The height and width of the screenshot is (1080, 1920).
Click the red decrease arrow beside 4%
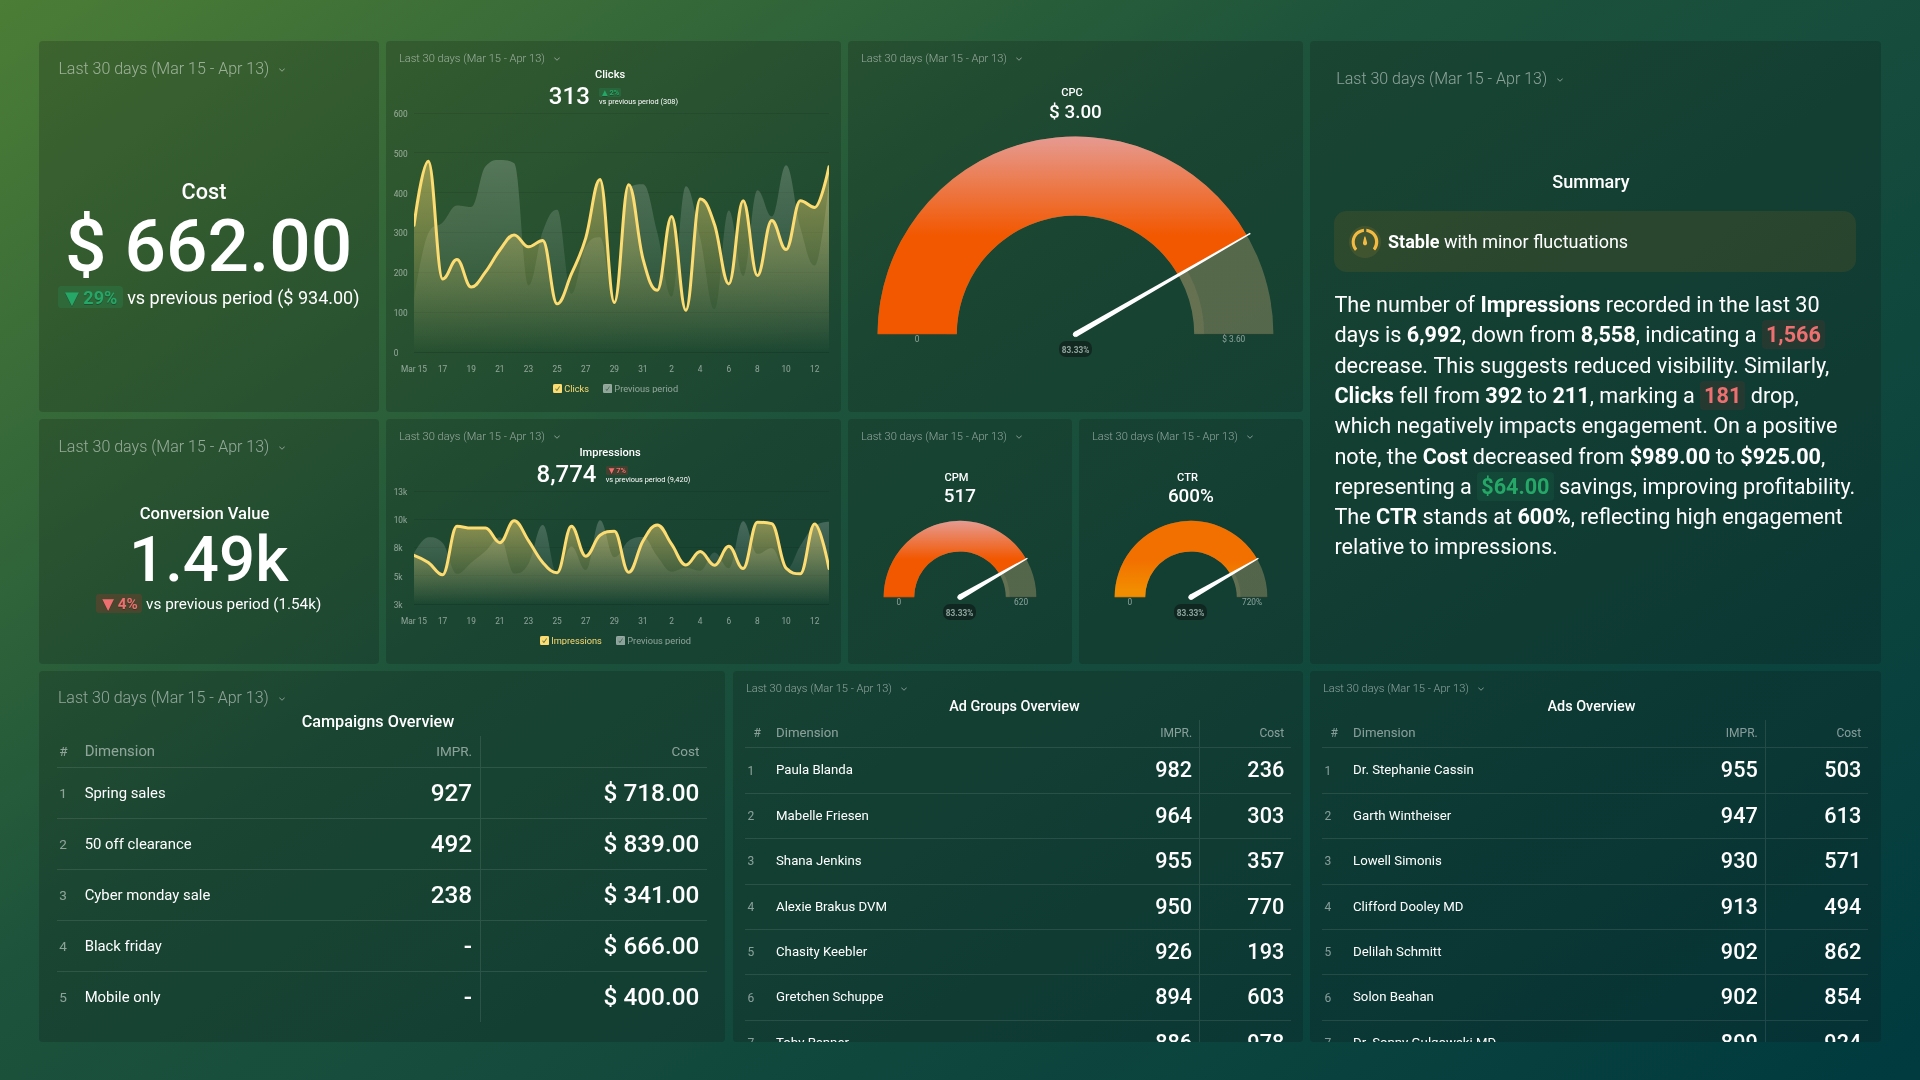tap(108, 603)
